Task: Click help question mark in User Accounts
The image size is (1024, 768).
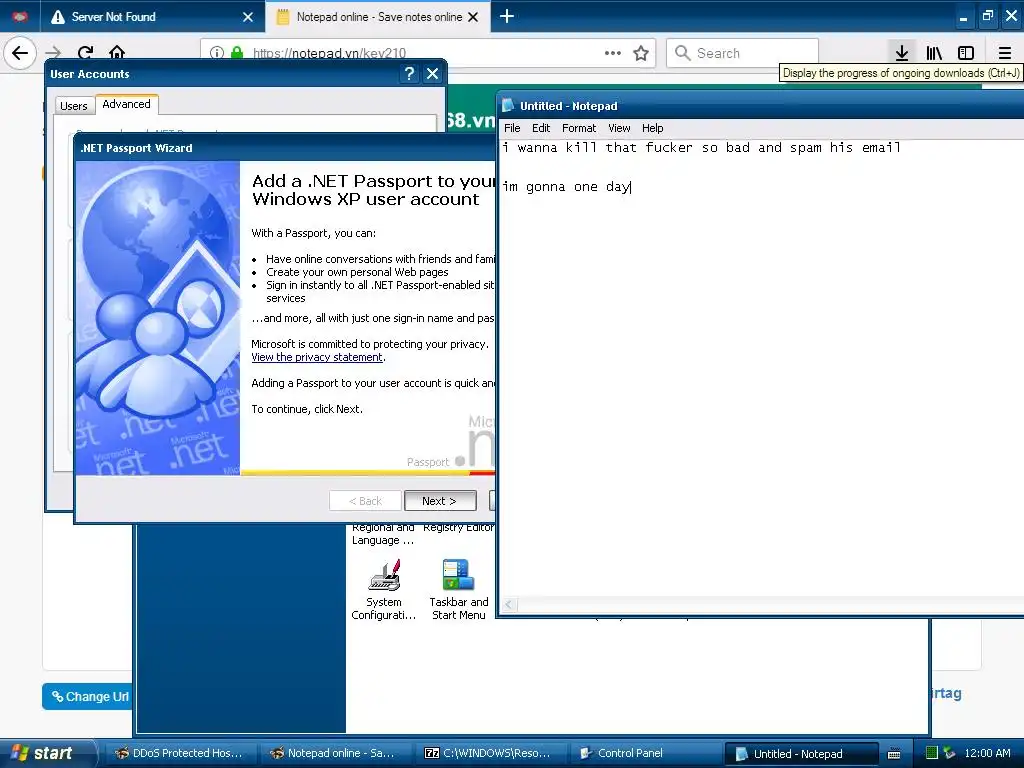Action: point(409,74)
